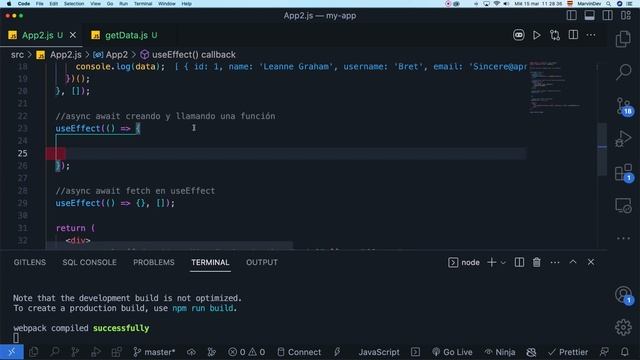640x360 pixels.
Task: Open the Terminal menu in the macOS menu bar
Action: coord(143,4)
